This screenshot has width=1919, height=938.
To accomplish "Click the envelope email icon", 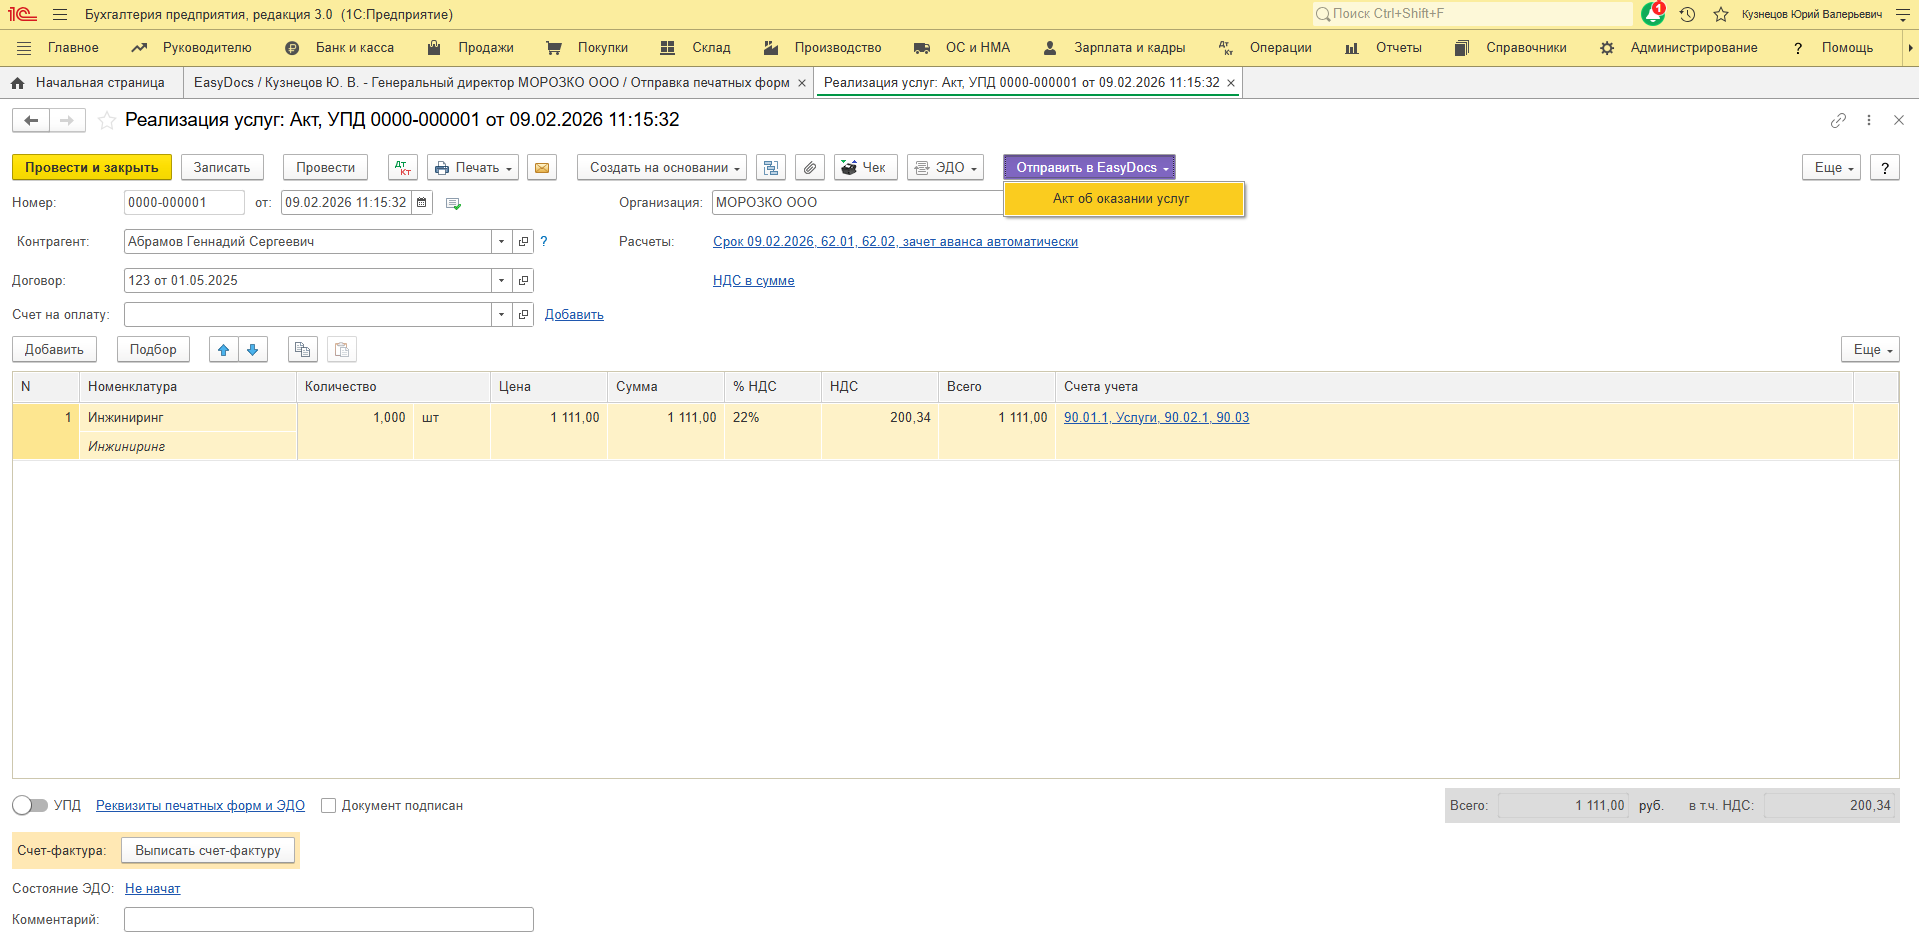I will [542, 168].
